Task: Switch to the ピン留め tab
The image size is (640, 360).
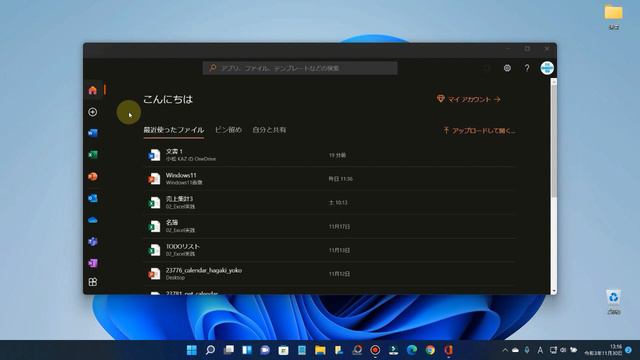Action: [x=228, y=130]
